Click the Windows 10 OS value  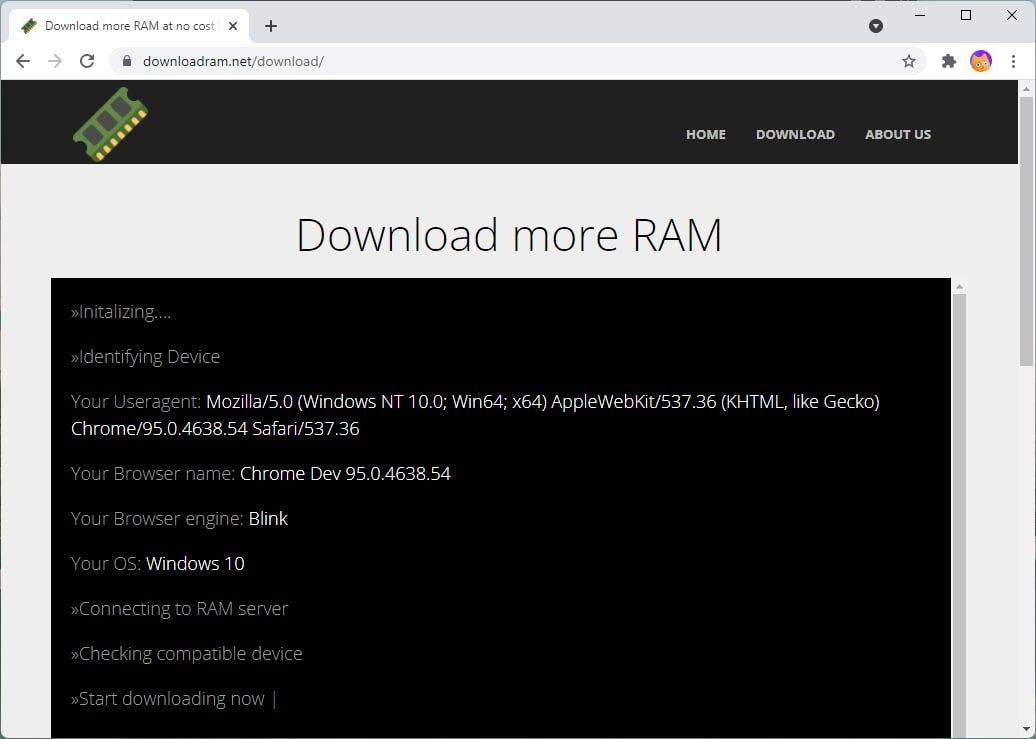[x=195, y=564]
